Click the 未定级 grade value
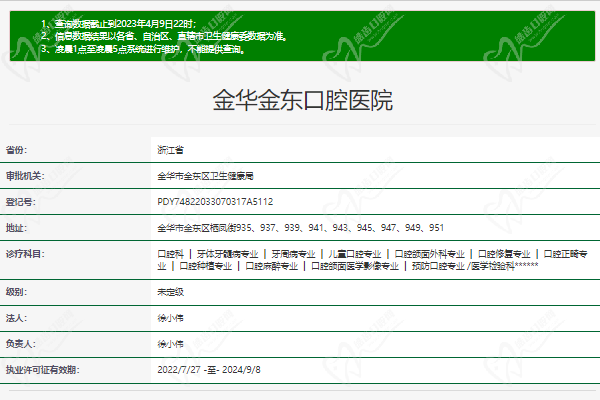Screen dimensions: 600x400 pyautogui.click(x=171, y=291)
